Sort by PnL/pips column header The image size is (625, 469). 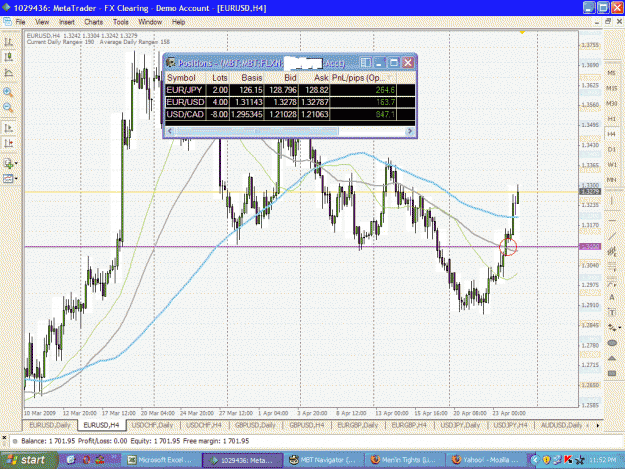pyautogui.click(x=363, y=78)
